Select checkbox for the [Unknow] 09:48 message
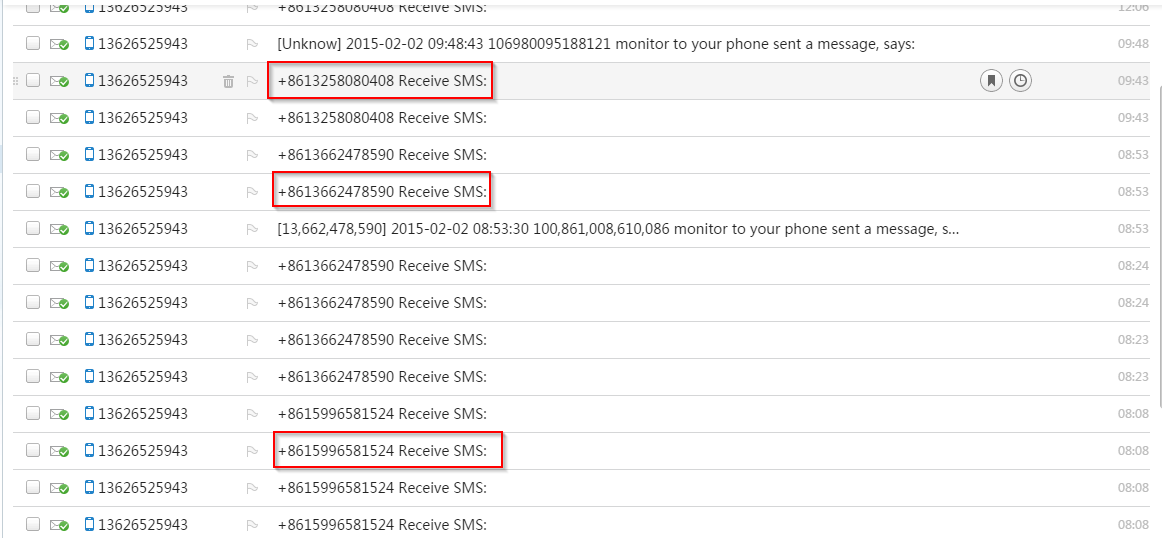This screenshot has height=538, width=1162. point(33,44)
